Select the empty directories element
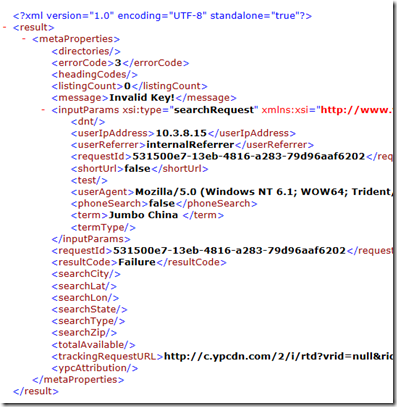The image size is (397, 407). (x=86, y=51)
